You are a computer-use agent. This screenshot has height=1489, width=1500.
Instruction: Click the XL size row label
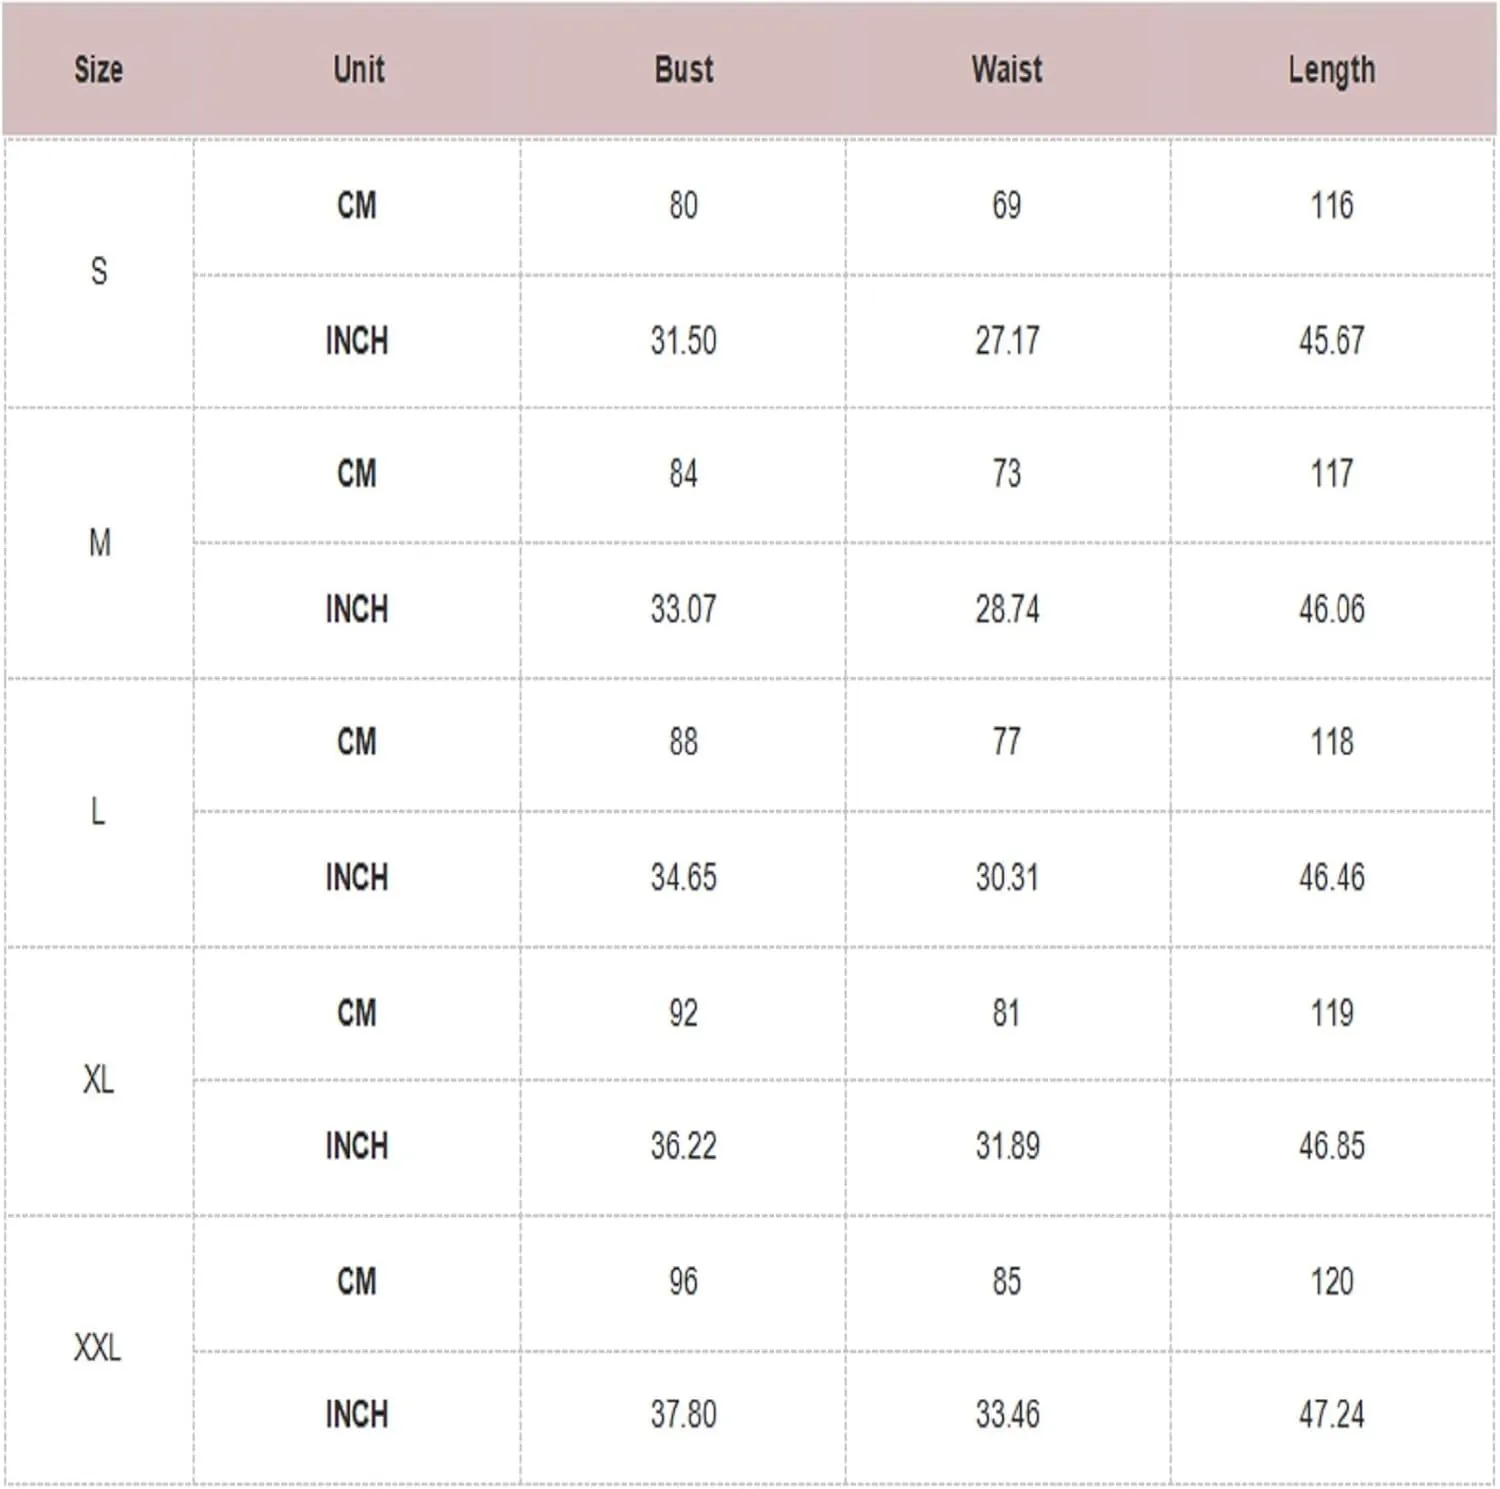coord(98,1080)
